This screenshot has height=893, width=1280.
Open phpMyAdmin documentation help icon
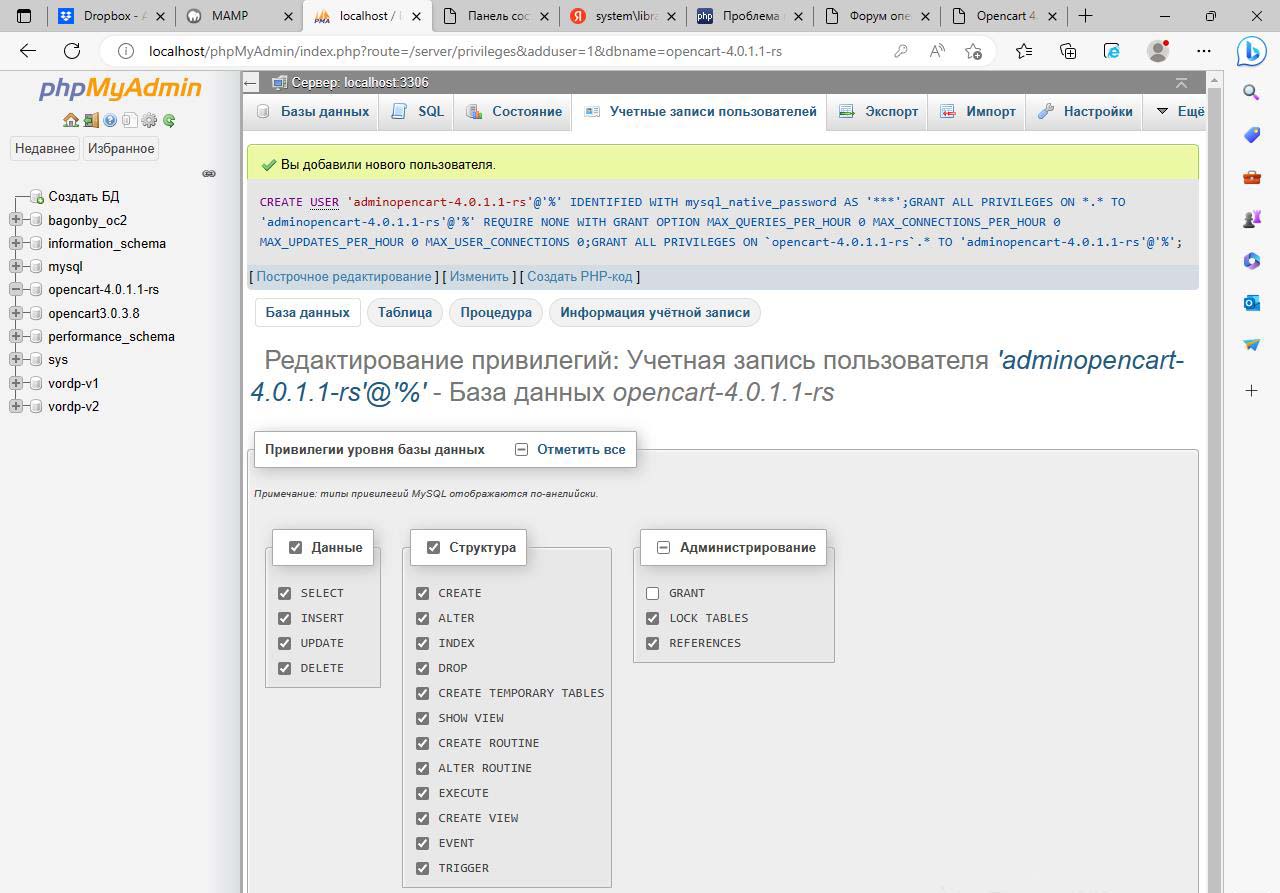[110, 120]
